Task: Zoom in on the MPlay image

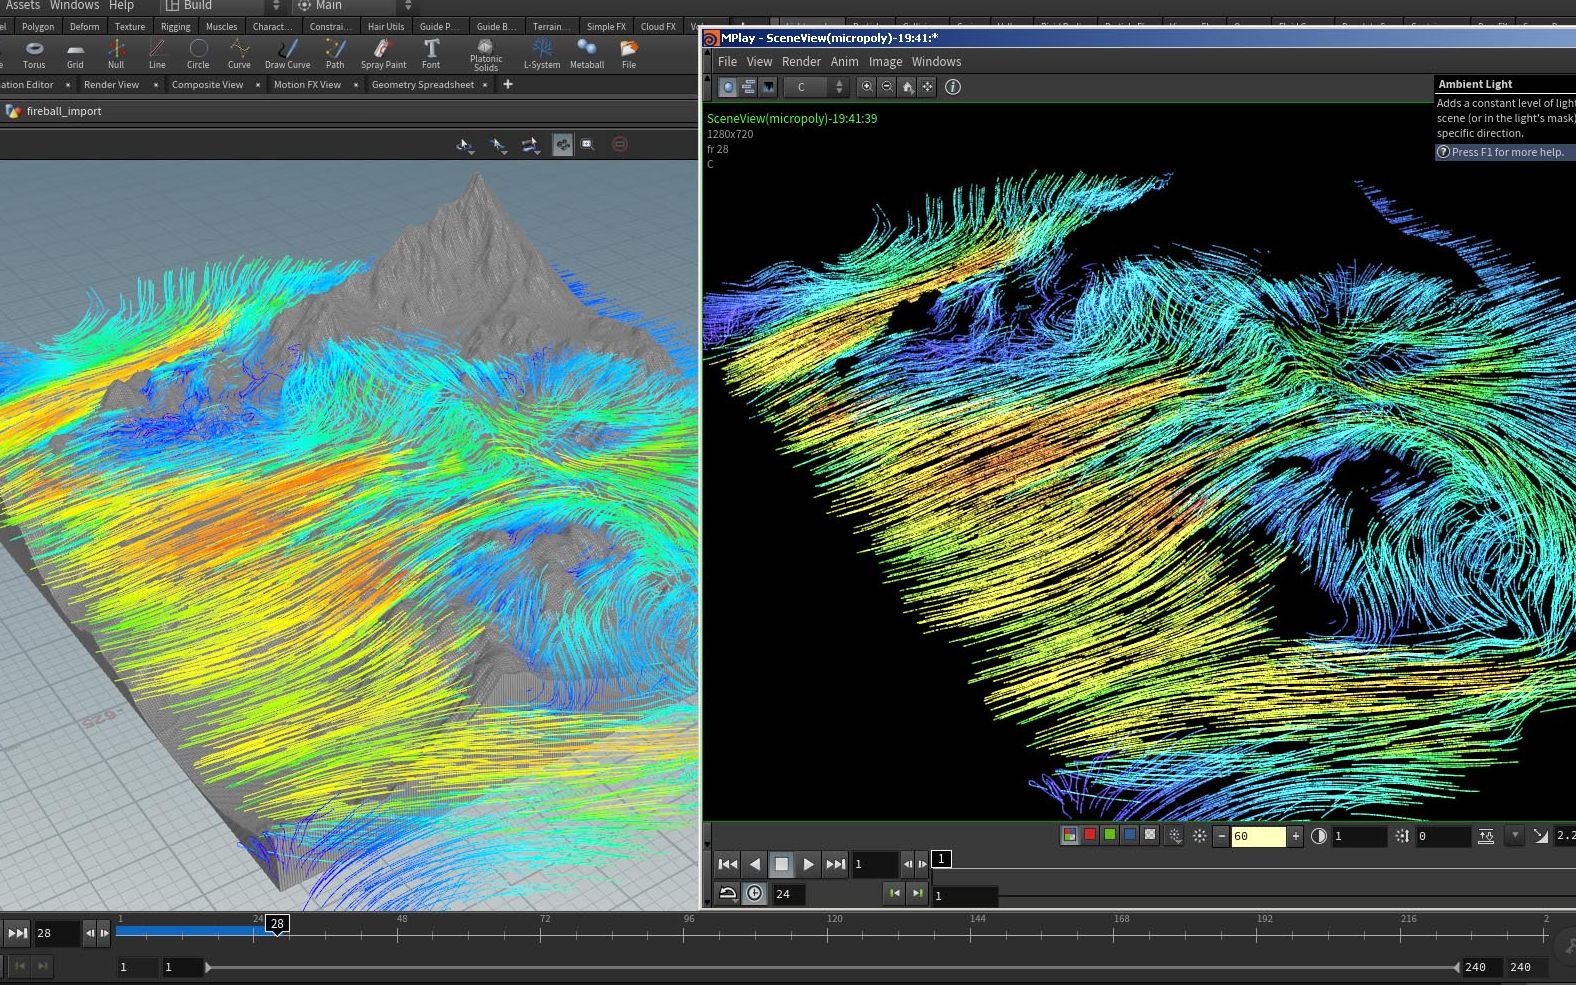Action: coord(867,87)
